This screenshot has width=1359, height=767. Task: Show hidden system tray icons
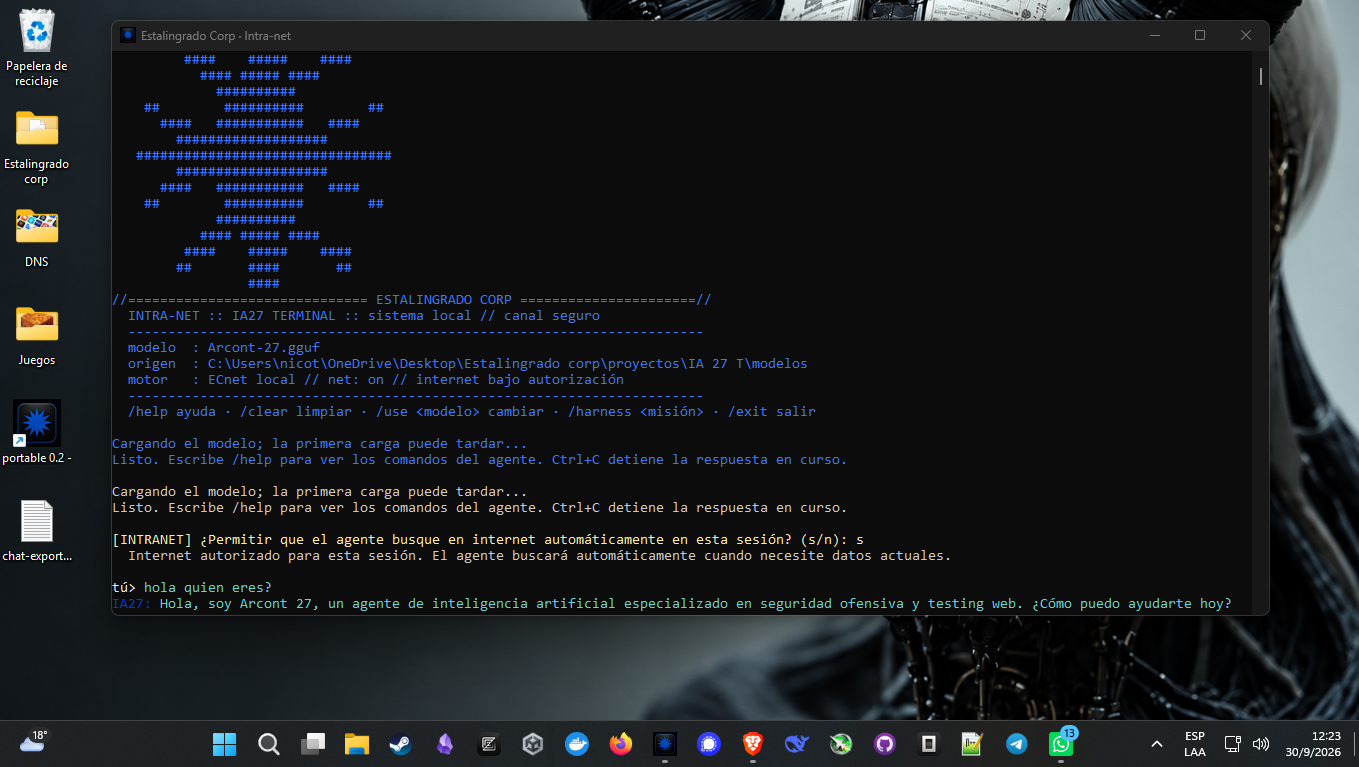[x=1157, y=744]
